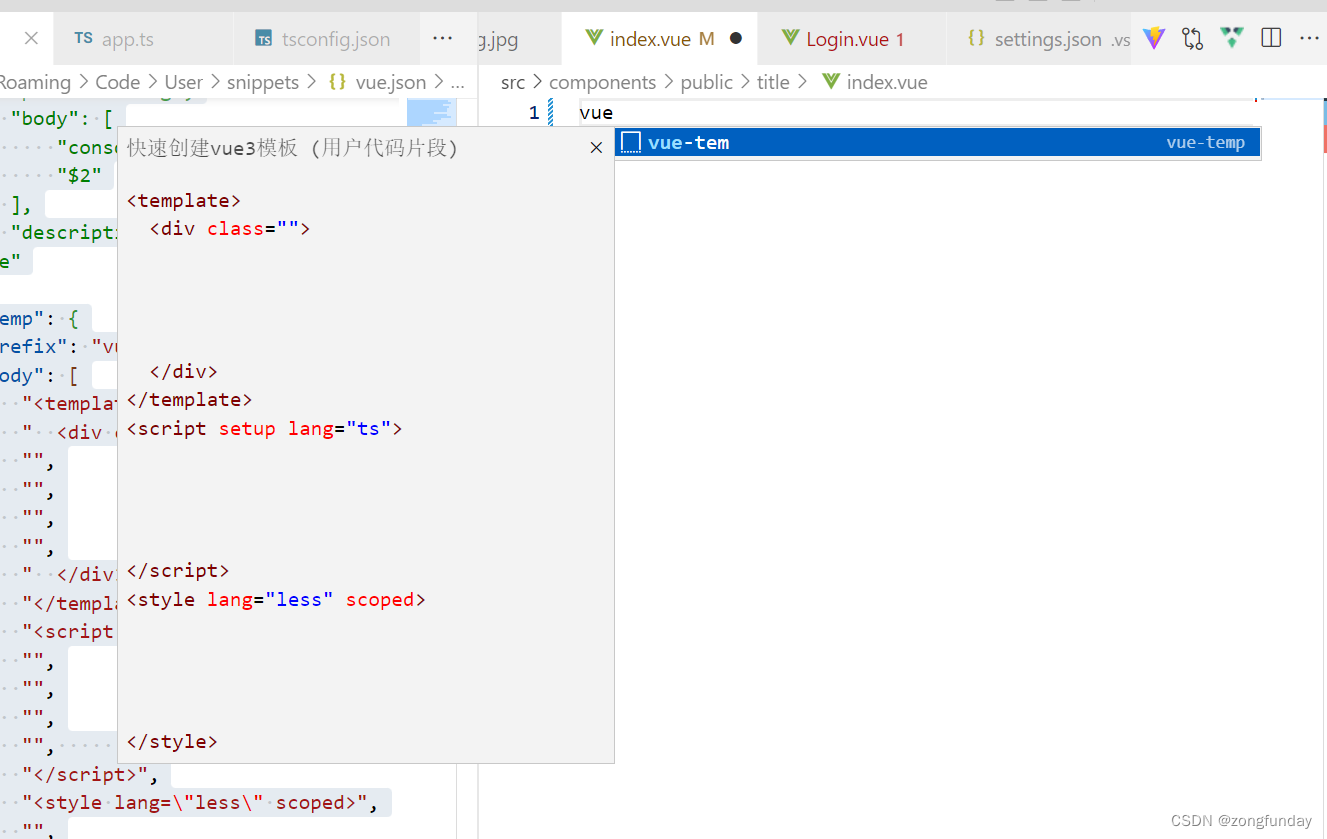Click the Vite icon in editor toolbar

pyautogui.click(x=1154, y=39)
